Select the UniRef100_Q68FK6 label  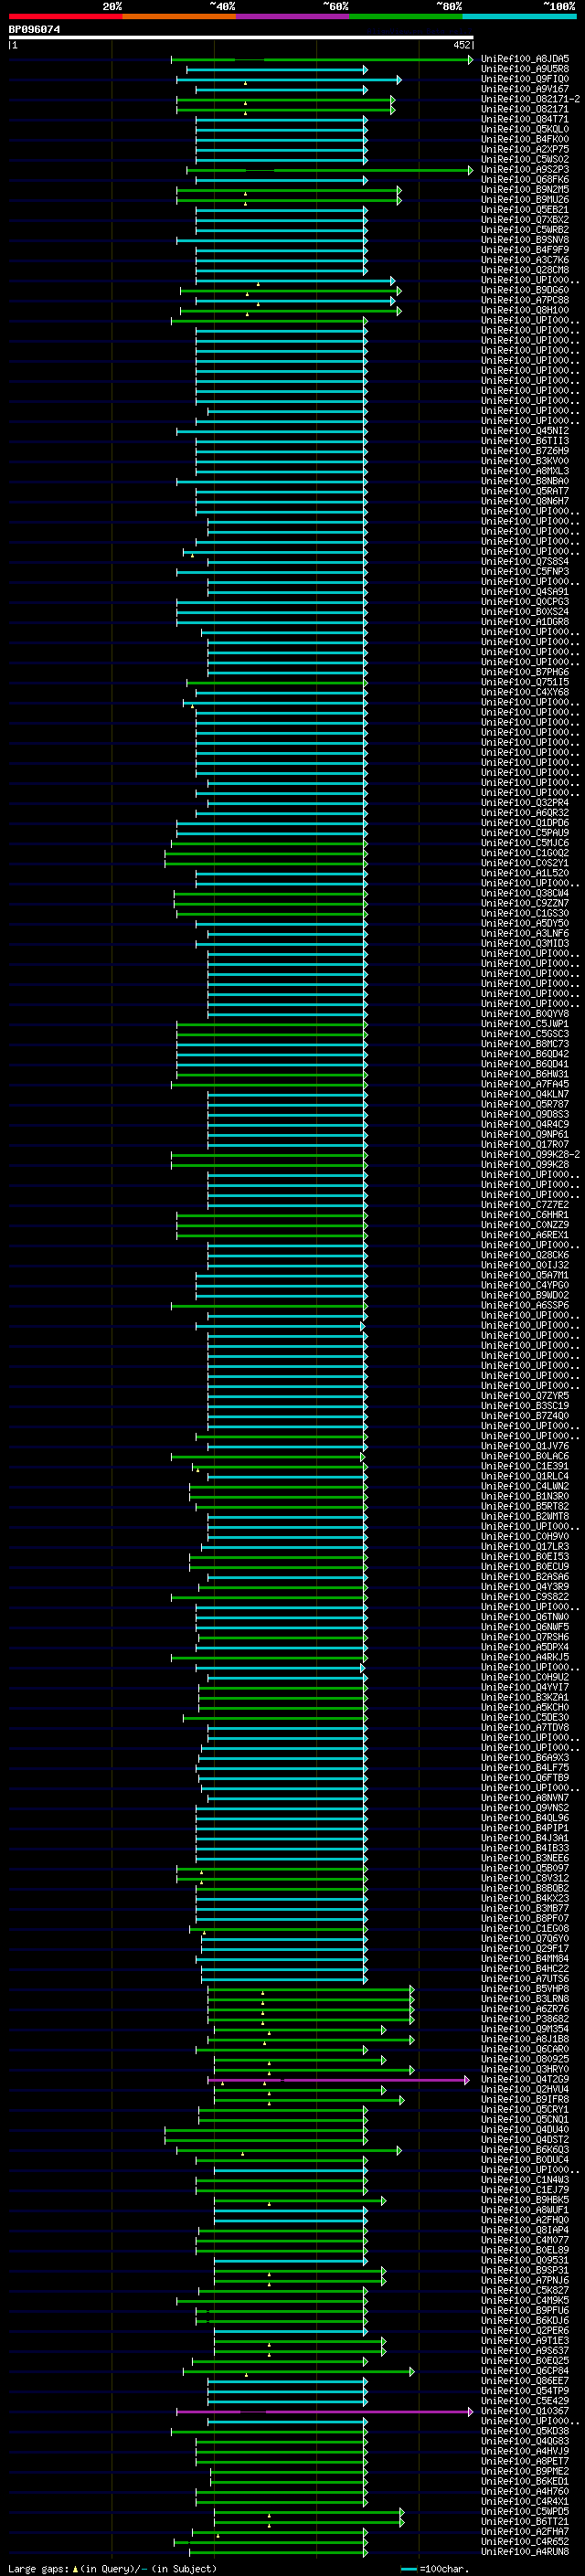(525, 179)
